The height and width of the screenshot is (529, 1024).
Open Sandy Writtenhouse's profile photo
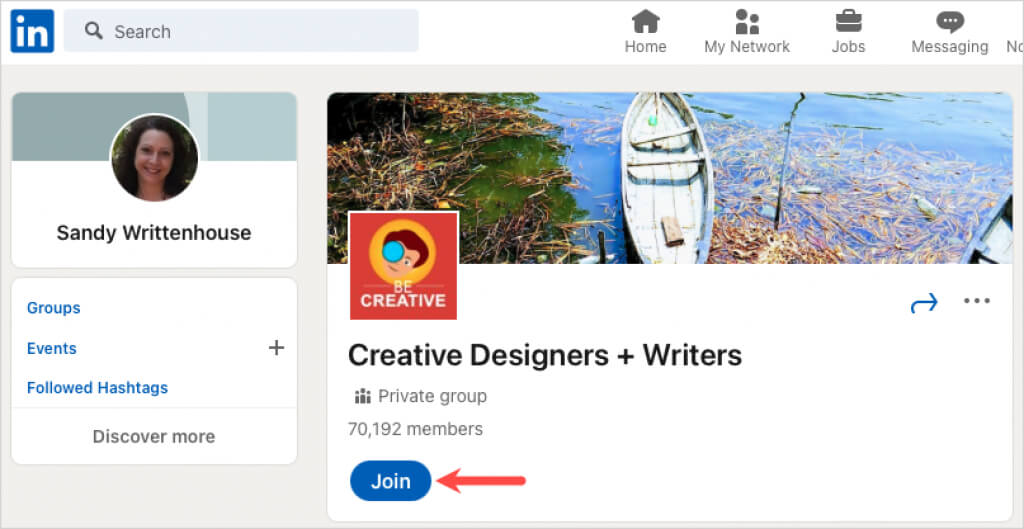click(154, 158)
